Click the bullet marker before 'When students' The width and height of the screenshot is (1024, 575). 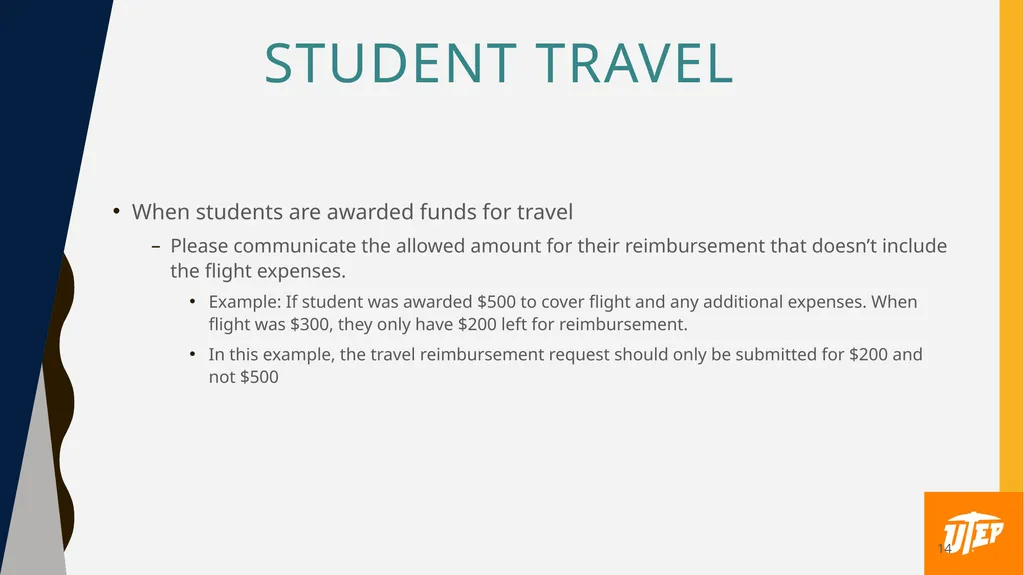[116, 211]
